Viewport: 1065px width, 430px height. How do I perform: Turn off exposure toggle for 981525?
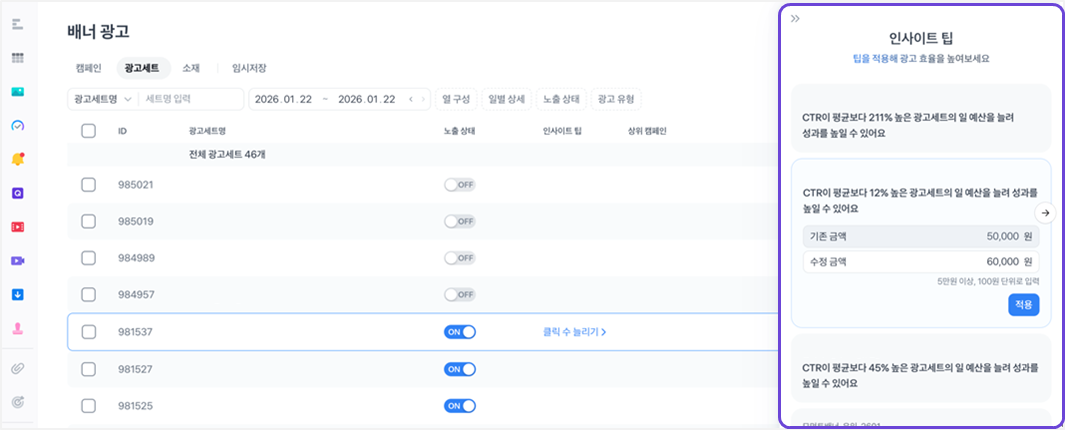460,406
